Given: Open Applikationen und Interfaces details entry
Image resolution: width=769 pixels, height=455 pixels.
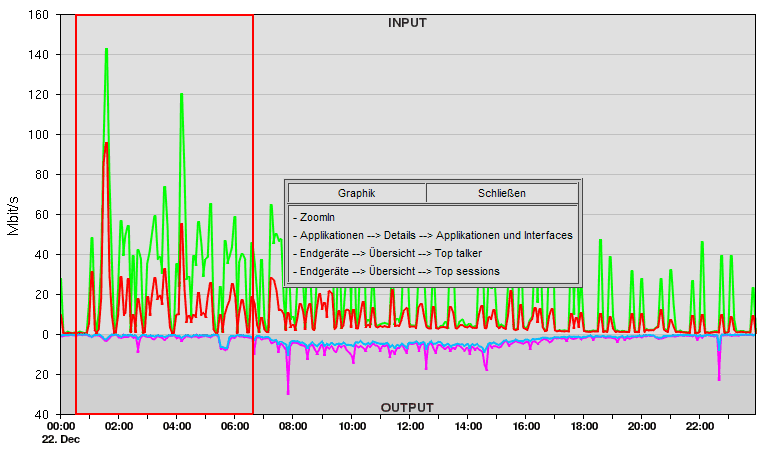Looking at the screenshot, I should pyautogui.click(x=433, y=235).
